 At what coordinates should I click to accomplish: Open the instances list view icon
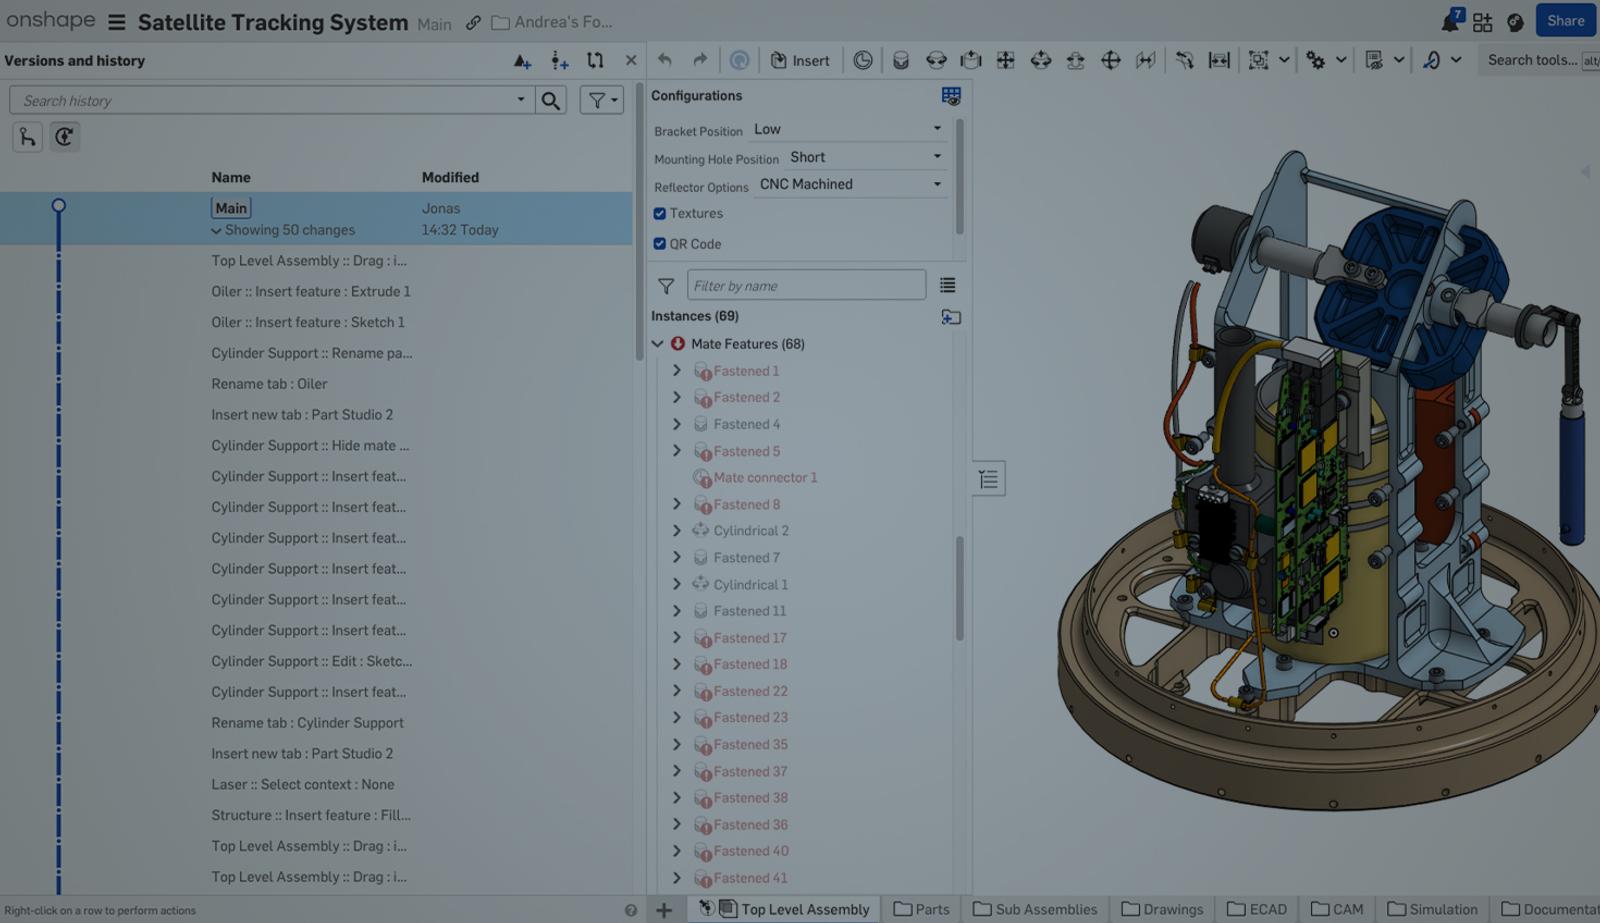[947, 285]
